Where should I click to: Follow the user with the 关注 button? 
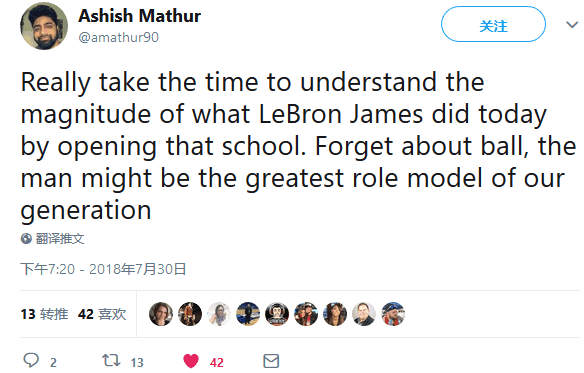point(493,24)
